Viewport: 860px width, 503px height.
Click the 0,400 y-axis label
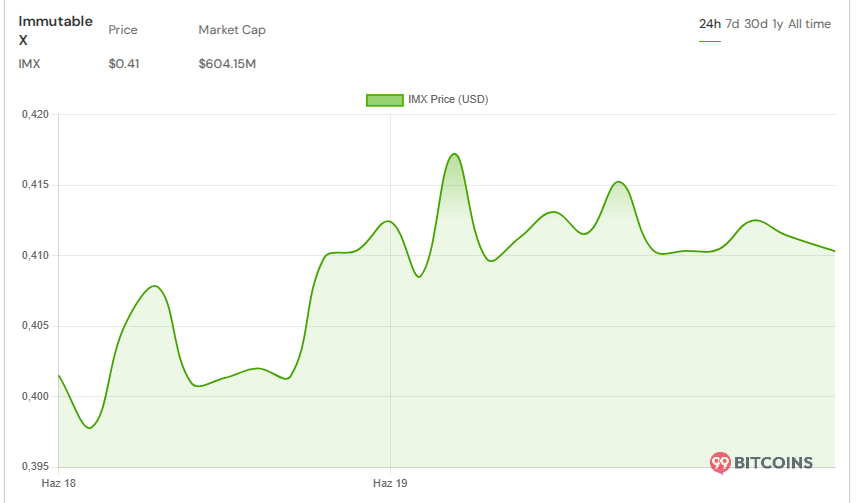tap(35, 396)
